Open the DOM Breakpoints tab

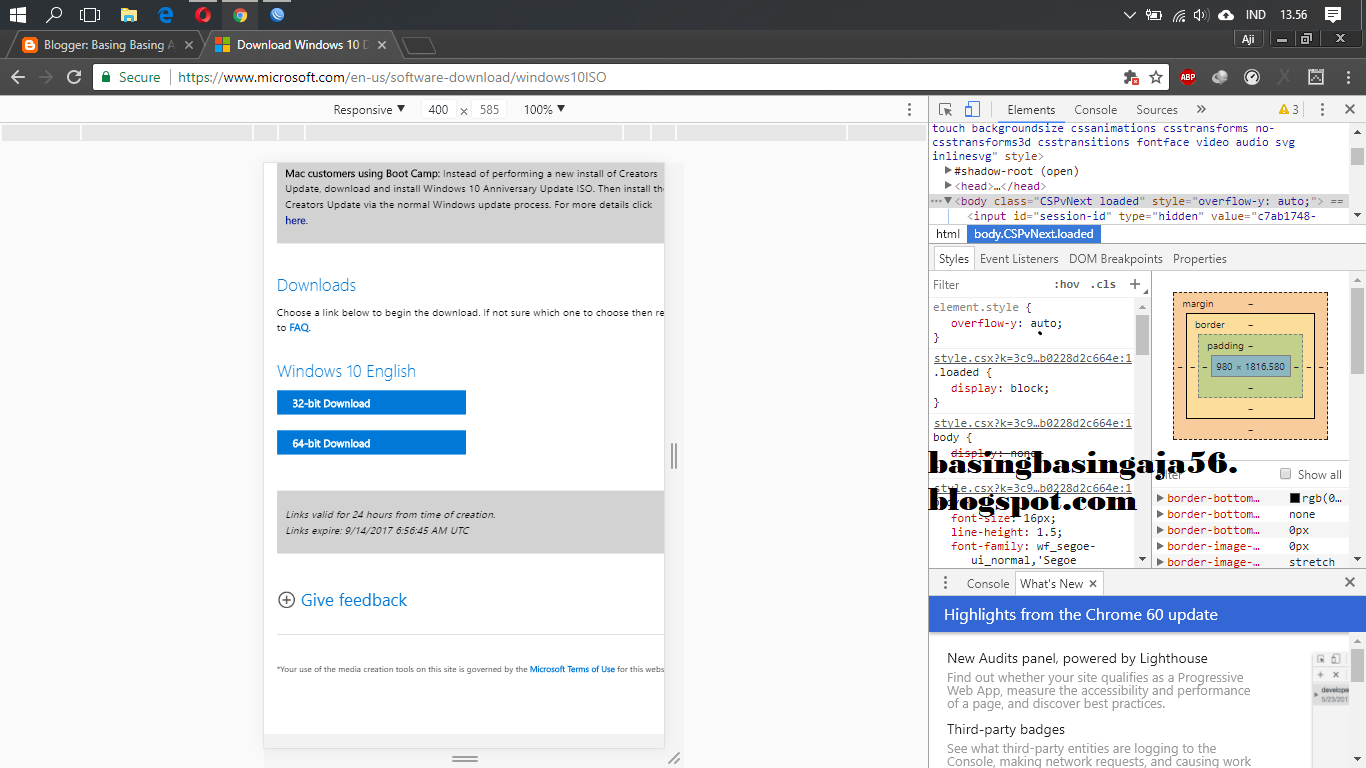(1116, 259)
